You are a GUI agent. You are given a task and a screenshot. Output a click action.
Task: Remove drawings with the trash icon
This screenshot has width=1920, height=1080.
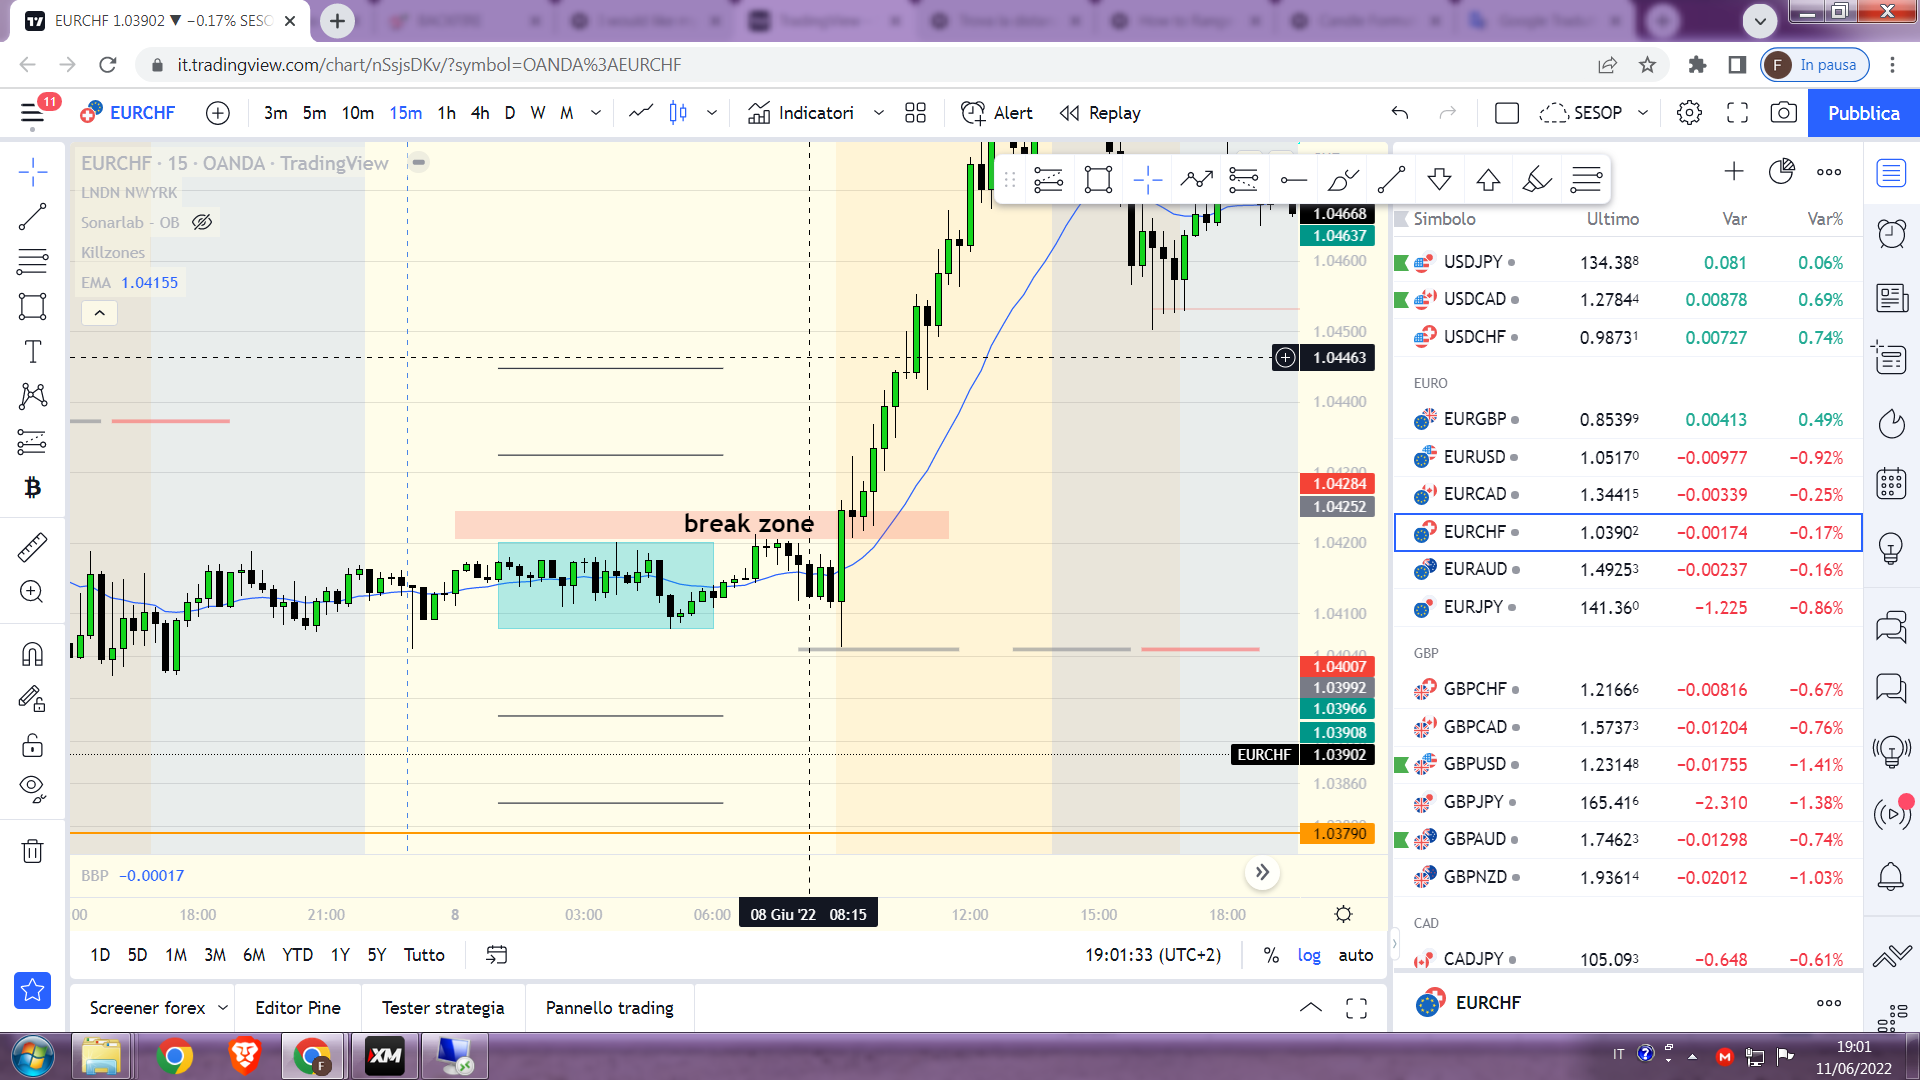click(x=33, y=851)
